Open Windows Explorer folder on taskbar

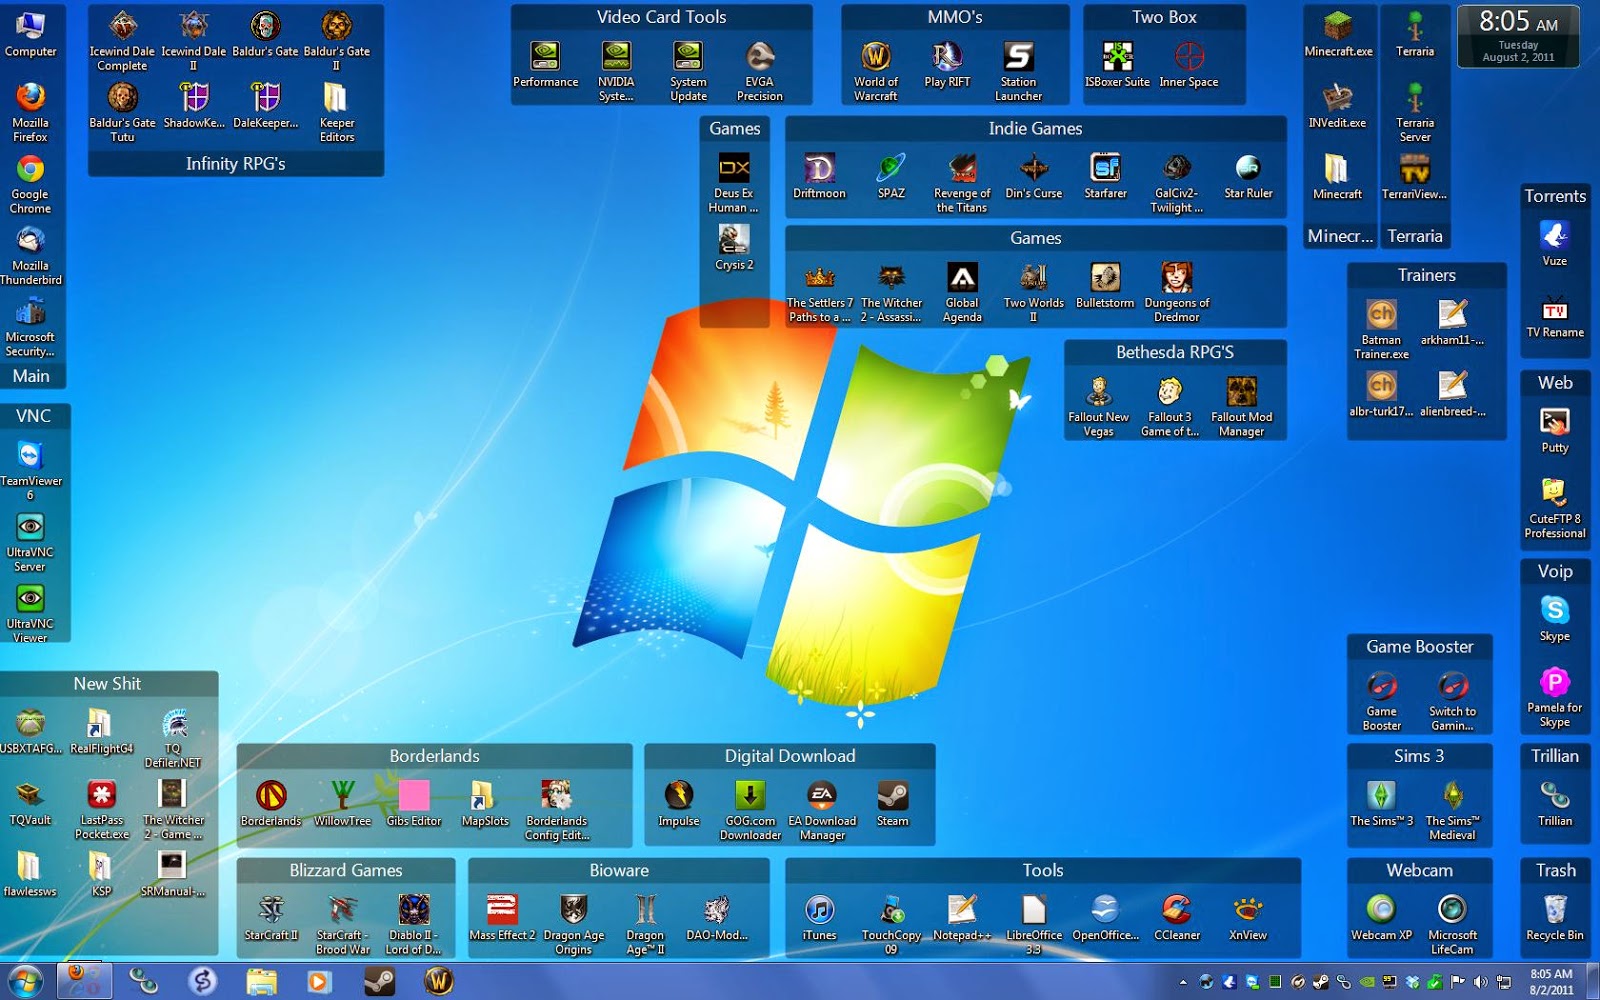tap(261, 982)
